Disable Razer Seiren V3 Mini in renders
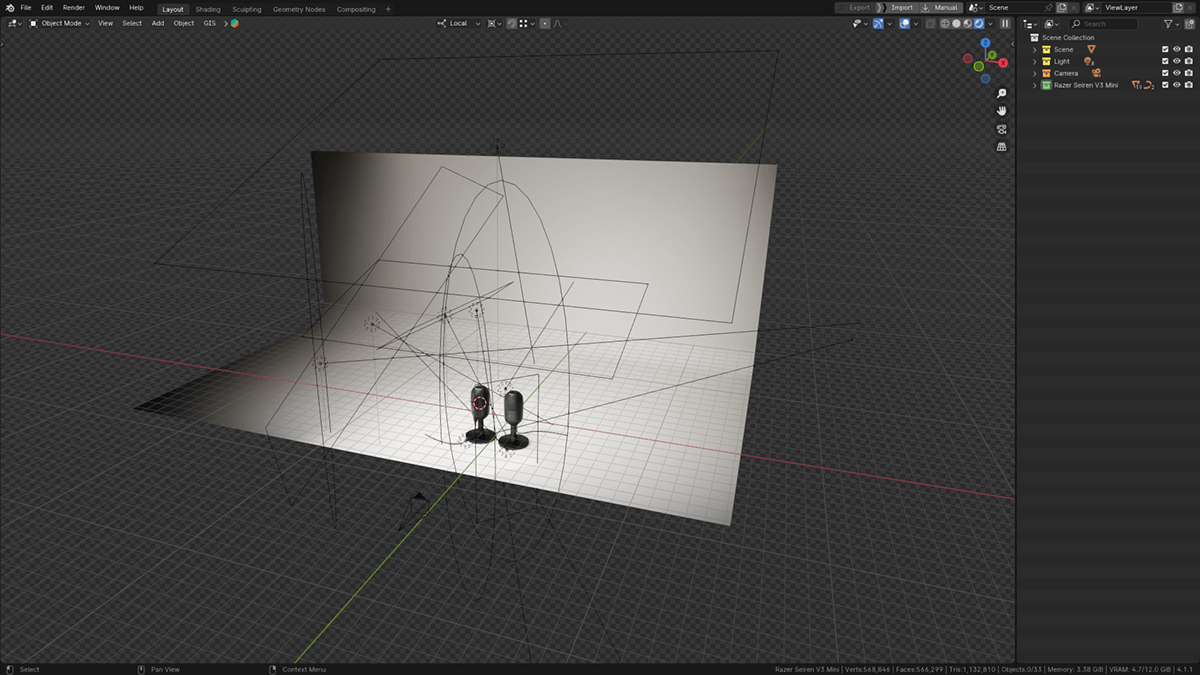The image size is (1200, 675). (x=1189, y=85)
